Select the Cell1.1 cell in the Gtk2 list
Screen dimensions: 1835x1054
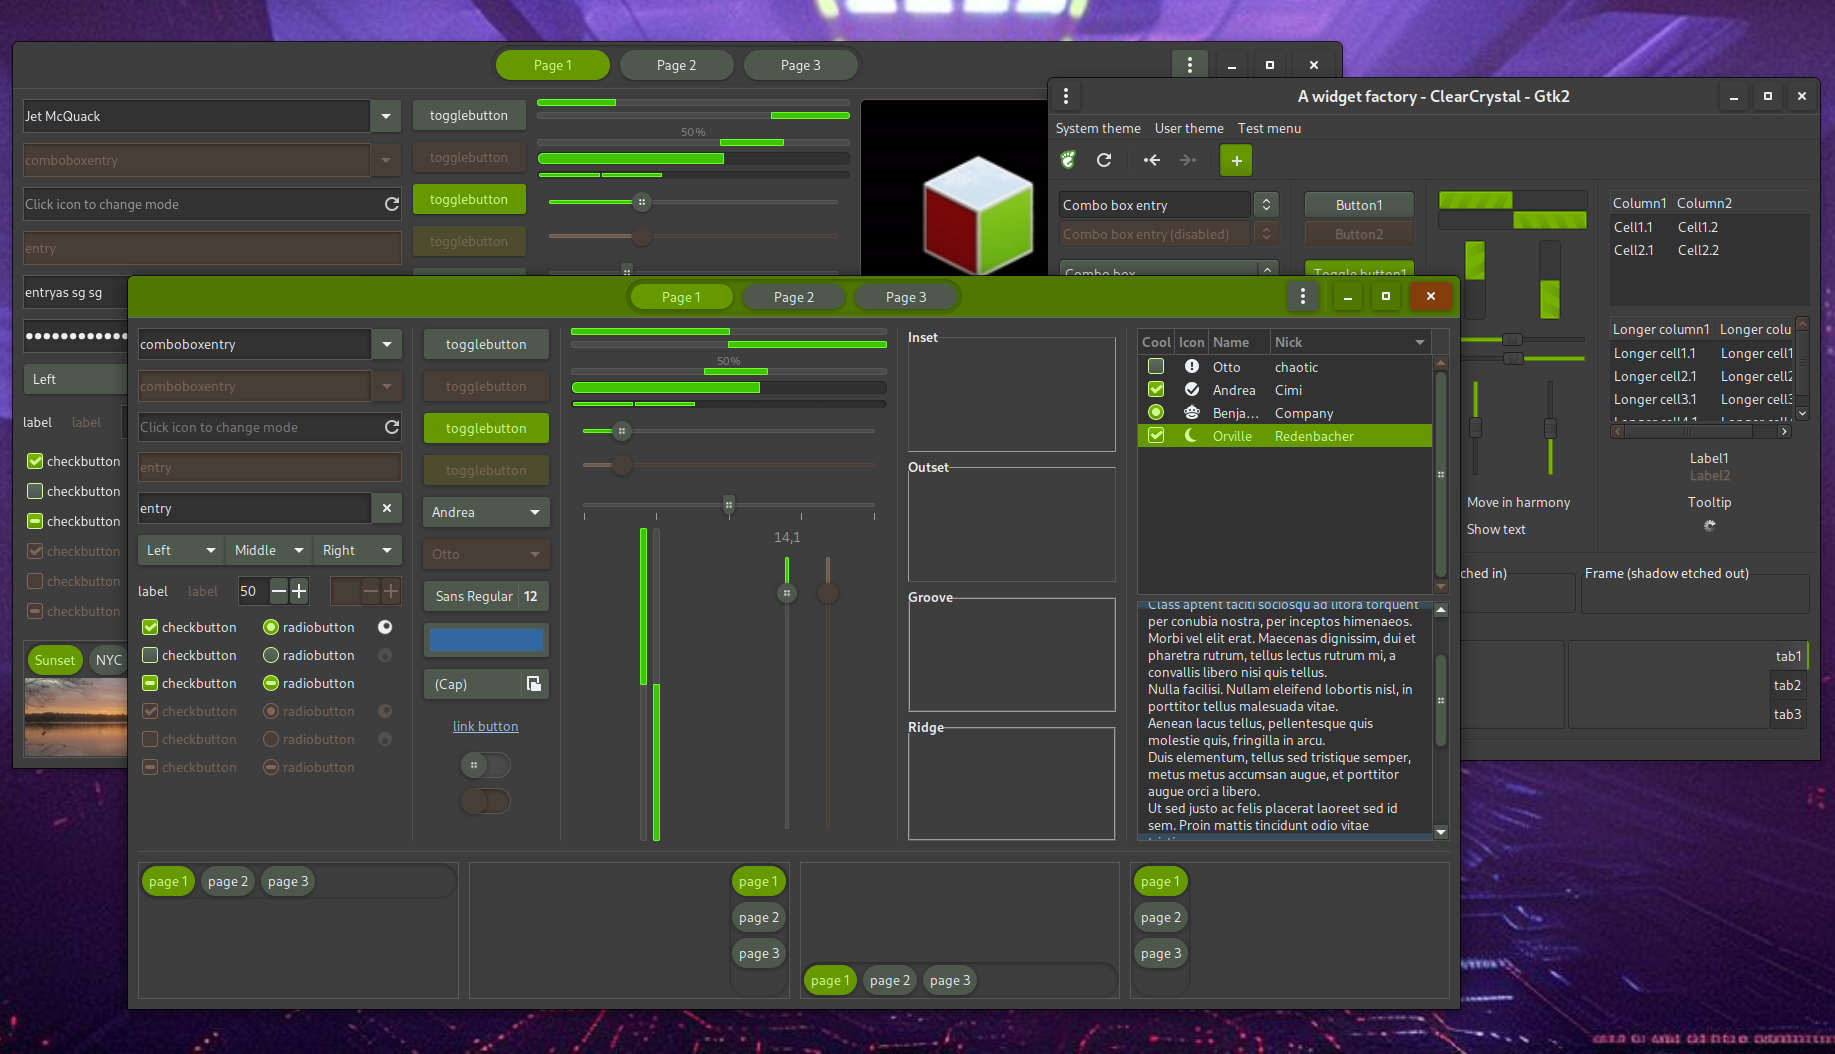[x=1633, y=227]
